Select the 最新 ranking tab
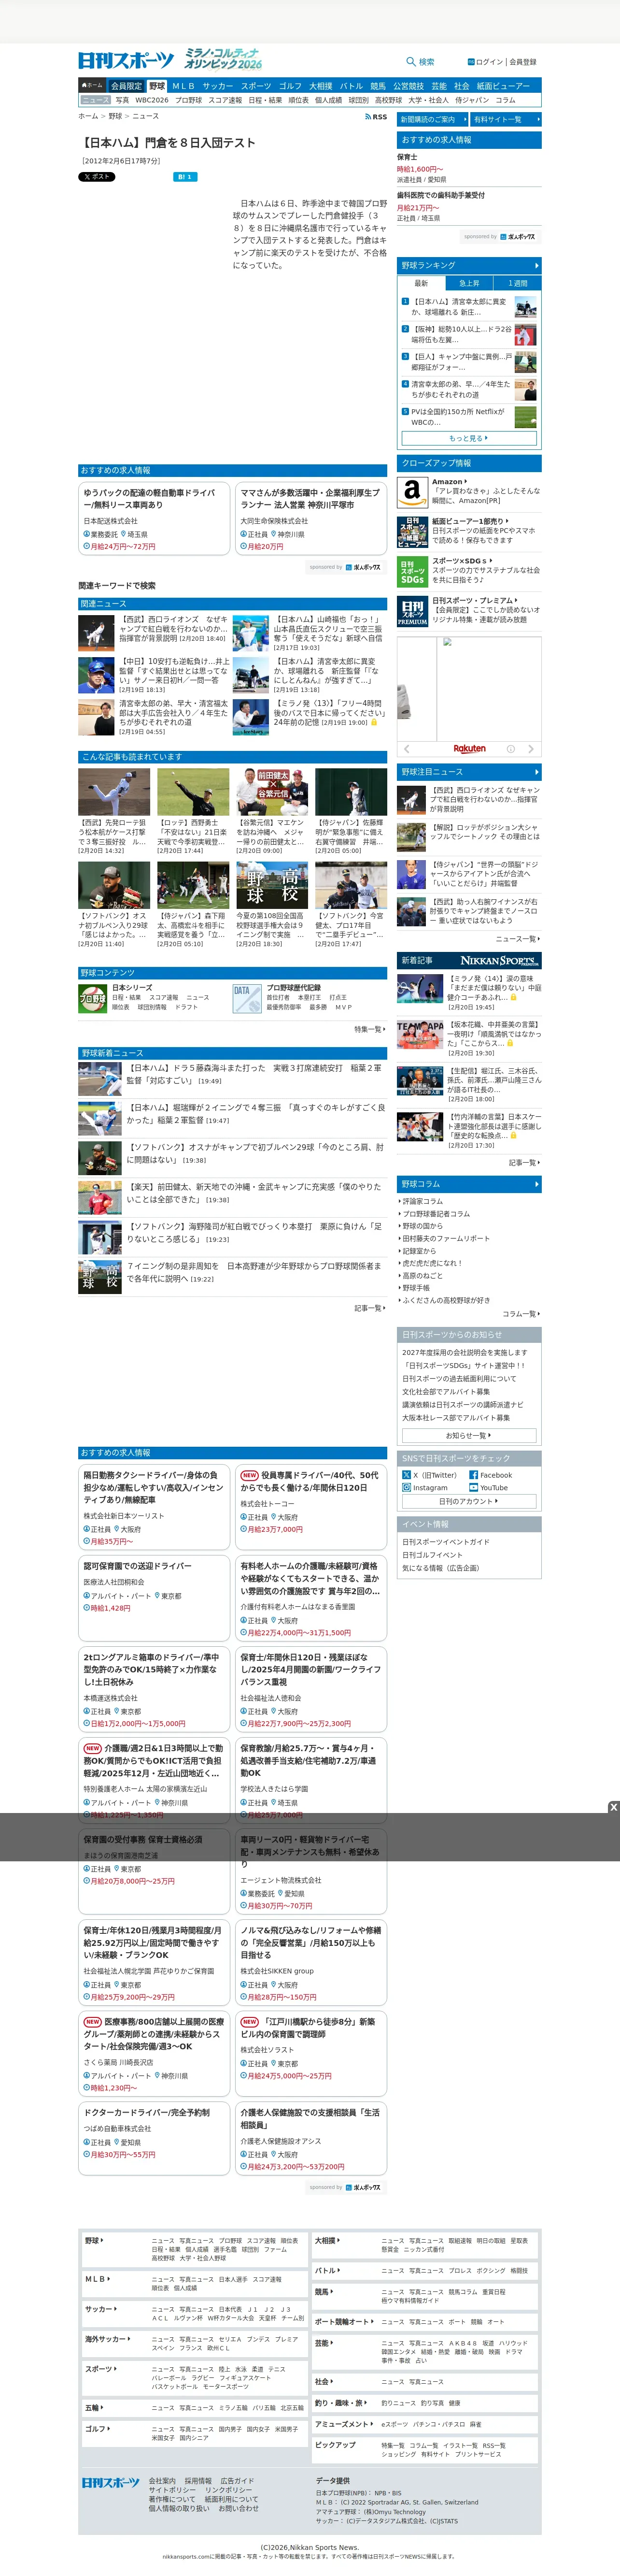 point(421,283)
